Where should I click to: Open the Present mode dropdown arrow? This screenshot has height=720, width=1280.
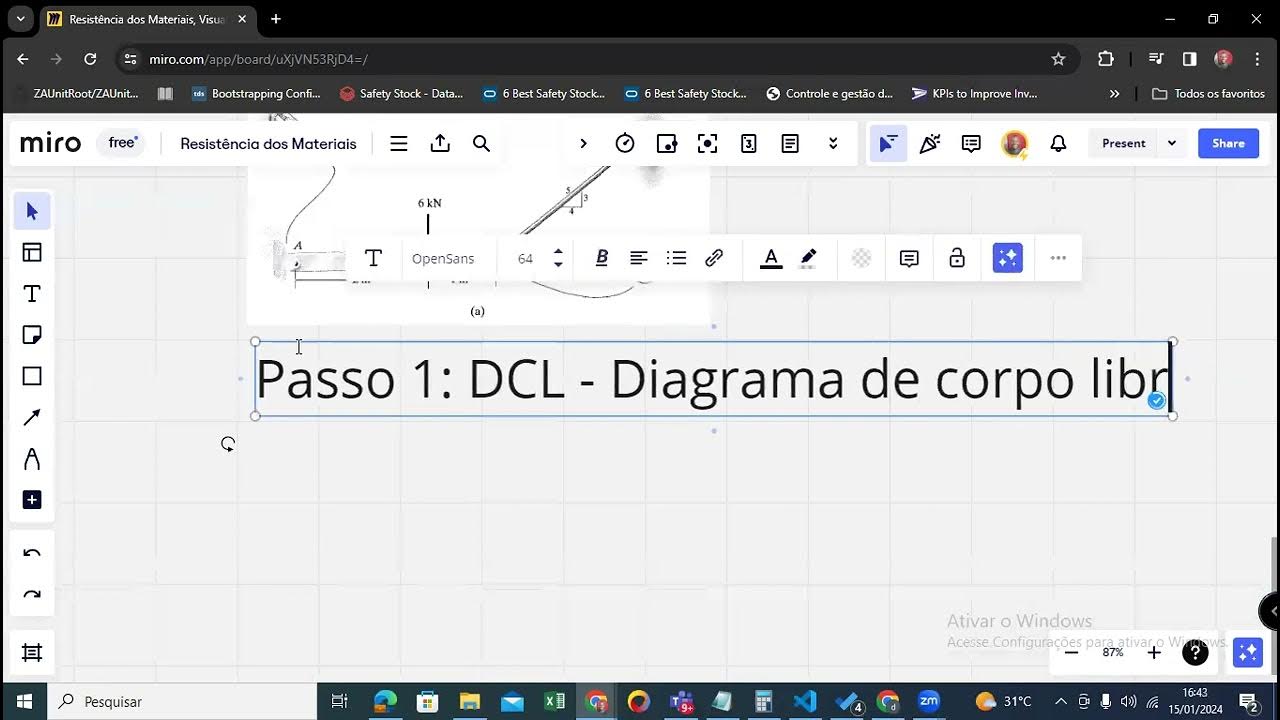[1170, 143]
